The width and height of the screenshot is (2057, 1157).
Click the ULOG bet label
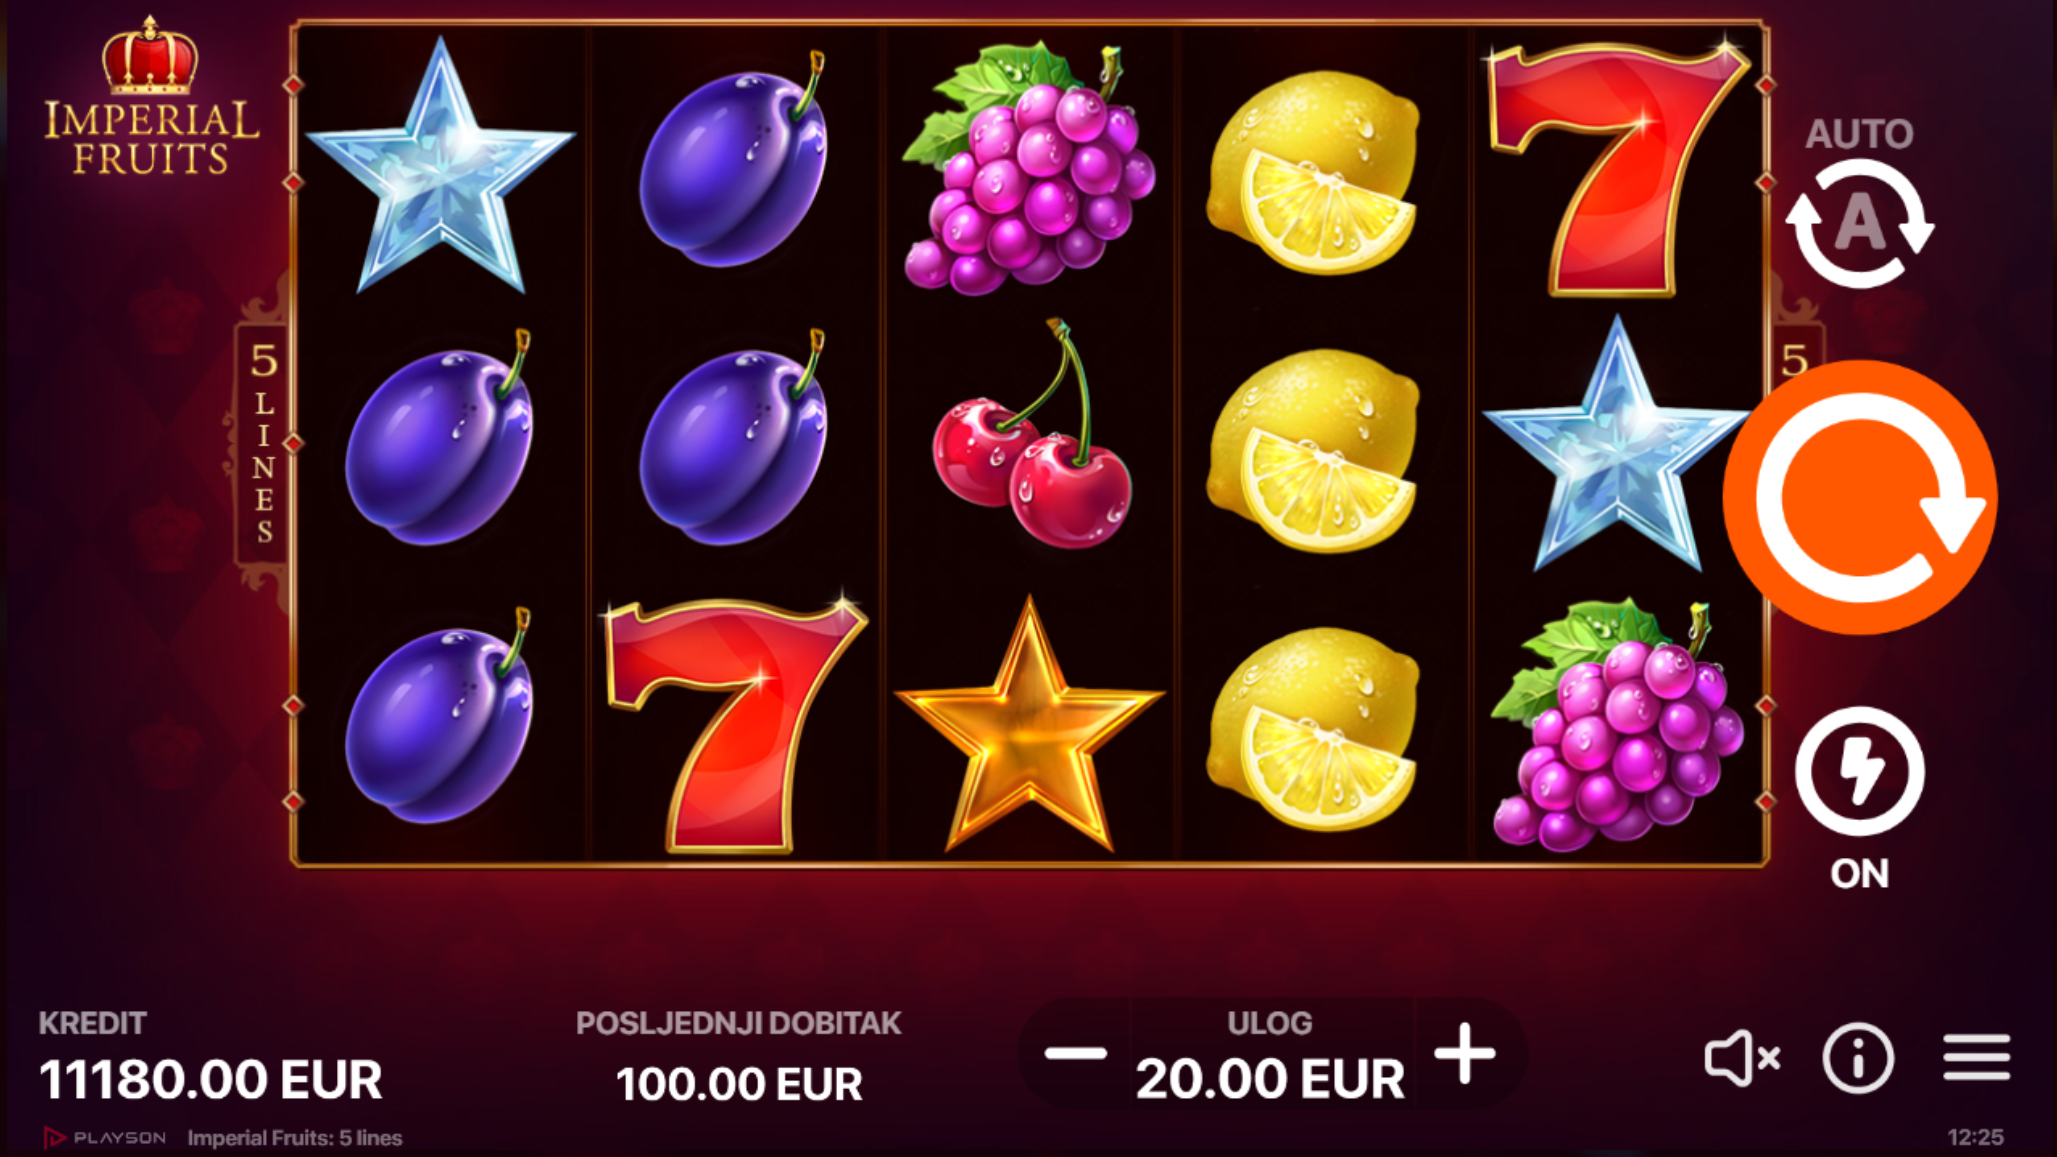click(1270, 1023)
